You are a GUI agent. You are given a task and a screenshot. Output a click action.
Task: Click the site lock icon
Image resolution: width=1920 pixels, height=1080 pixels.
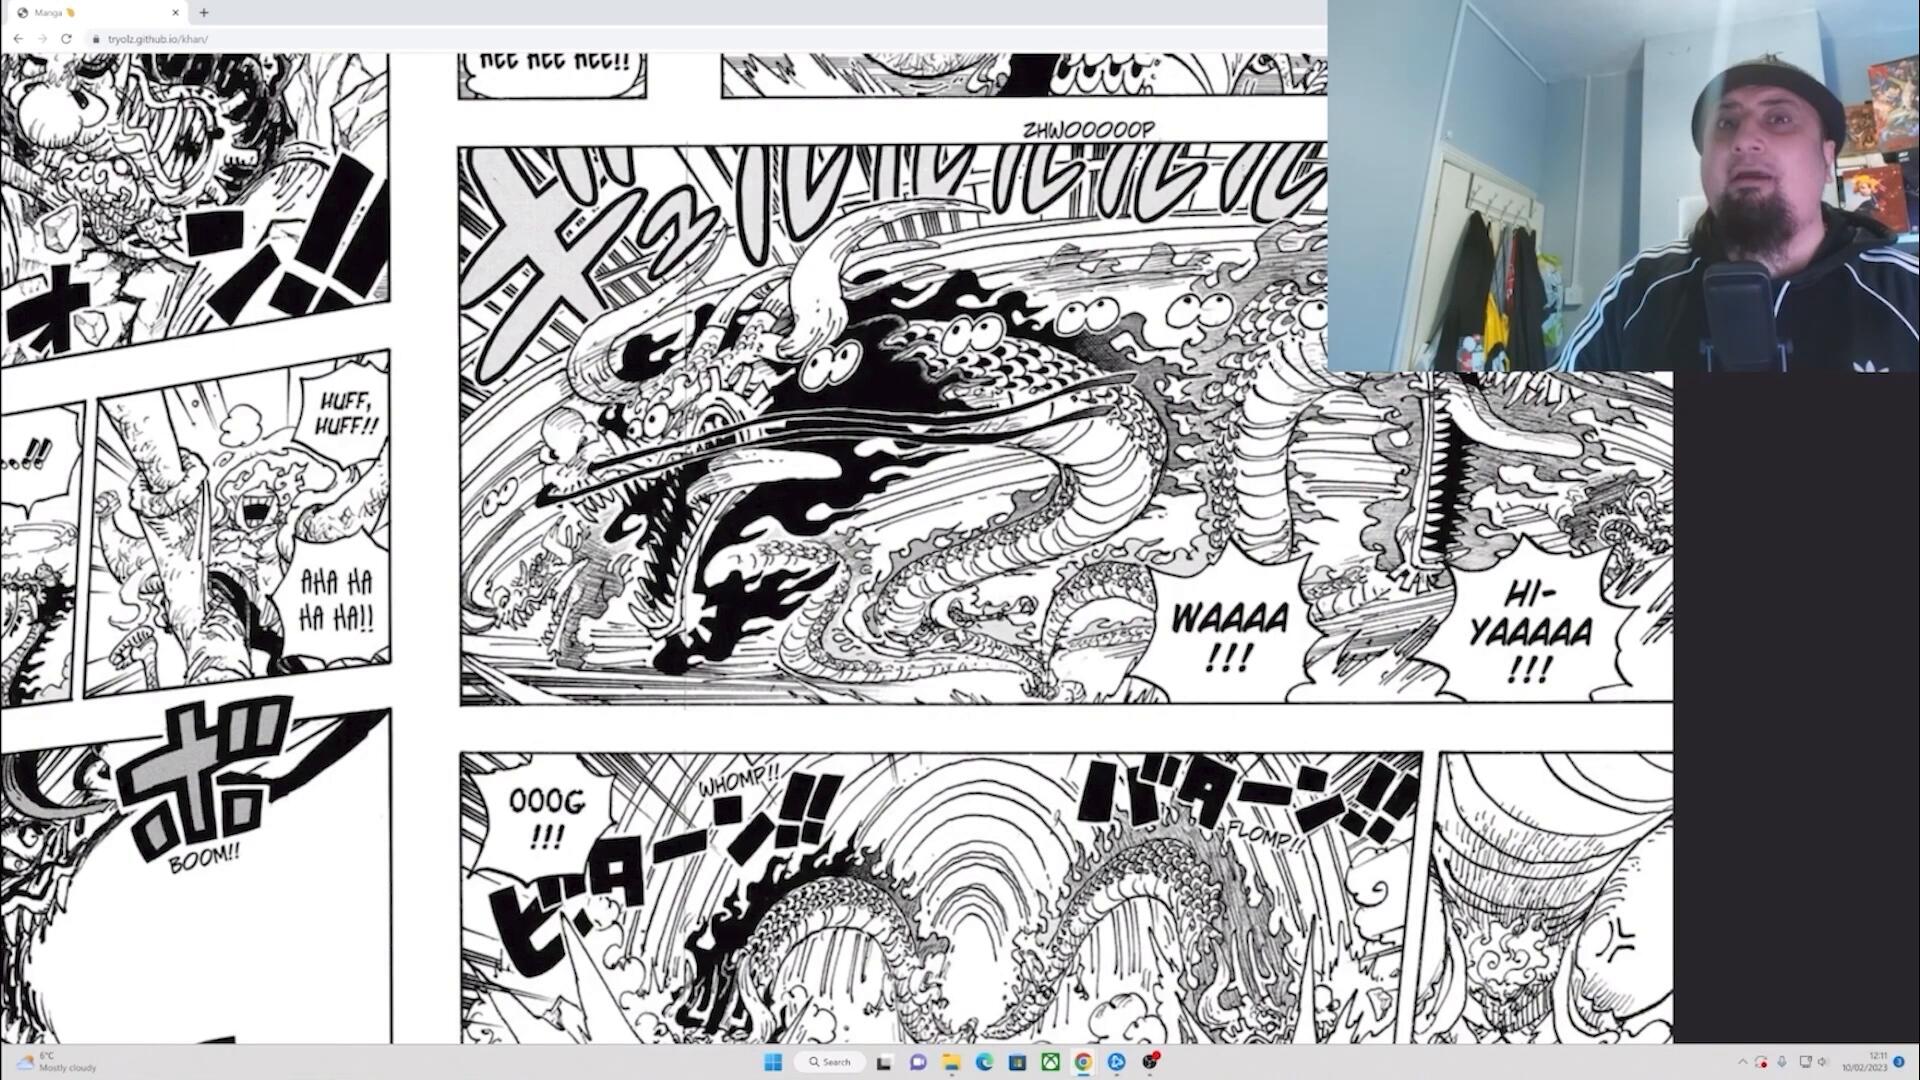tap(96, 39)
